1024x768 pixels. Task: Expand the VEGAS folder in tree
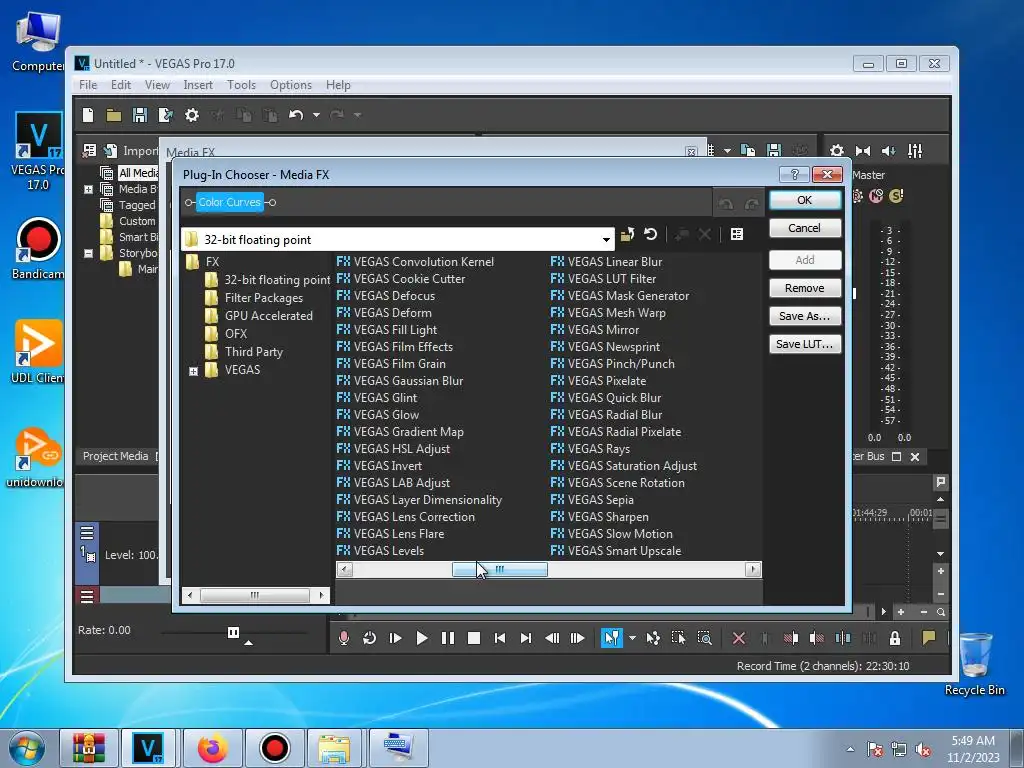point(193,371)
